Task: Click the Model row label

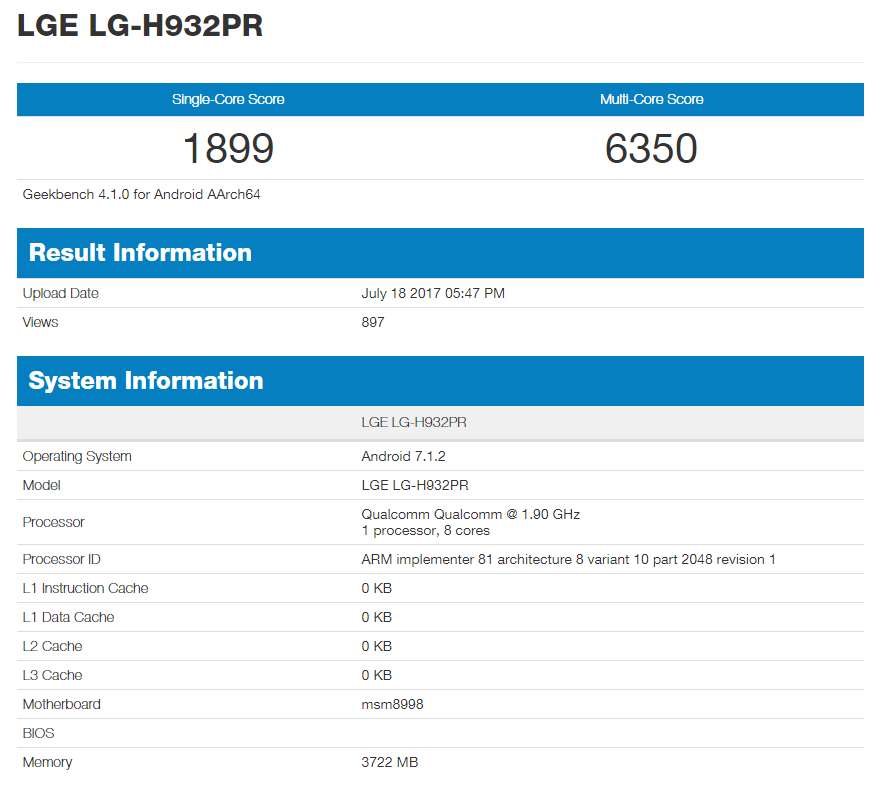Action: pyautogui.click(x=42, y=485)
